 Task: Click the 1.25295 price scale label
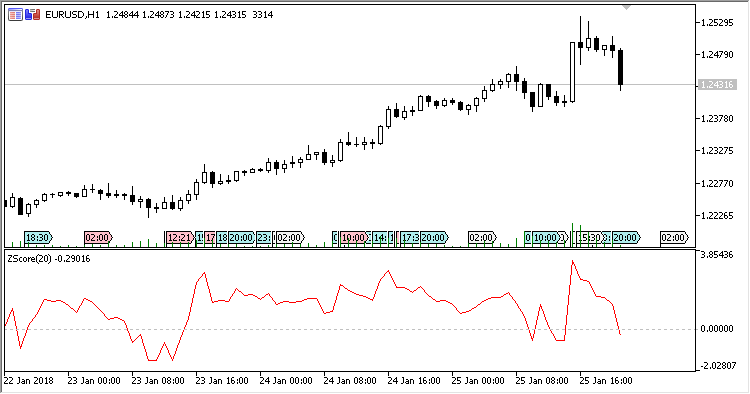pyautogui.click(x=717, y=23)
